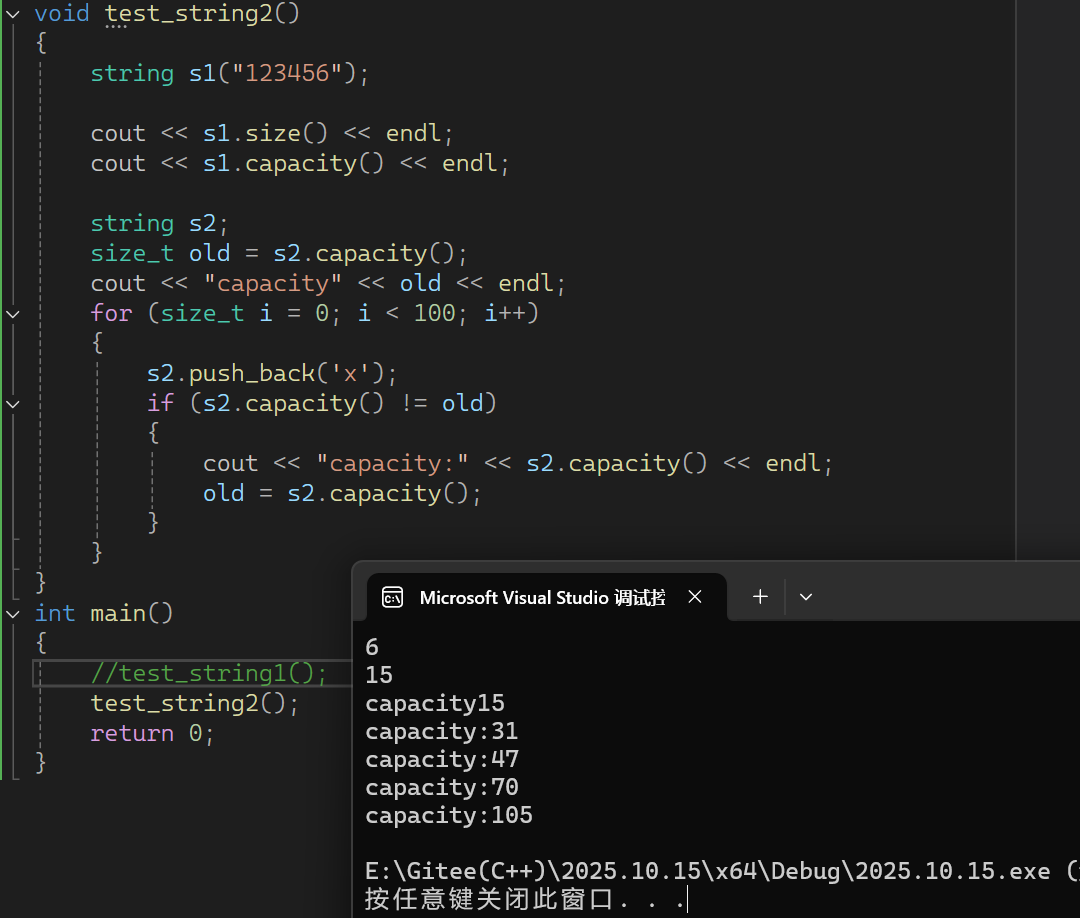Click the s2.push_back('x'); line
The height and width of the screenshot is (918, 1080).
272,373
